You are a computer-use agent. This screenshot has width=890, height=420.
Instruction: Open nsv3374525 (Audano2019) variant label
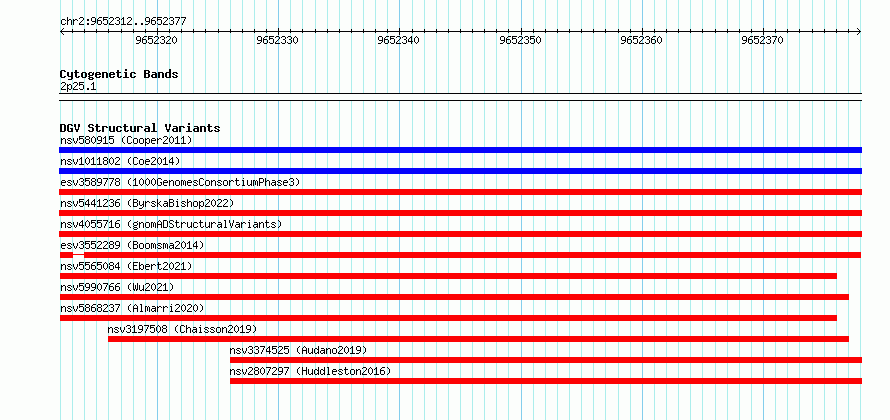299,350
